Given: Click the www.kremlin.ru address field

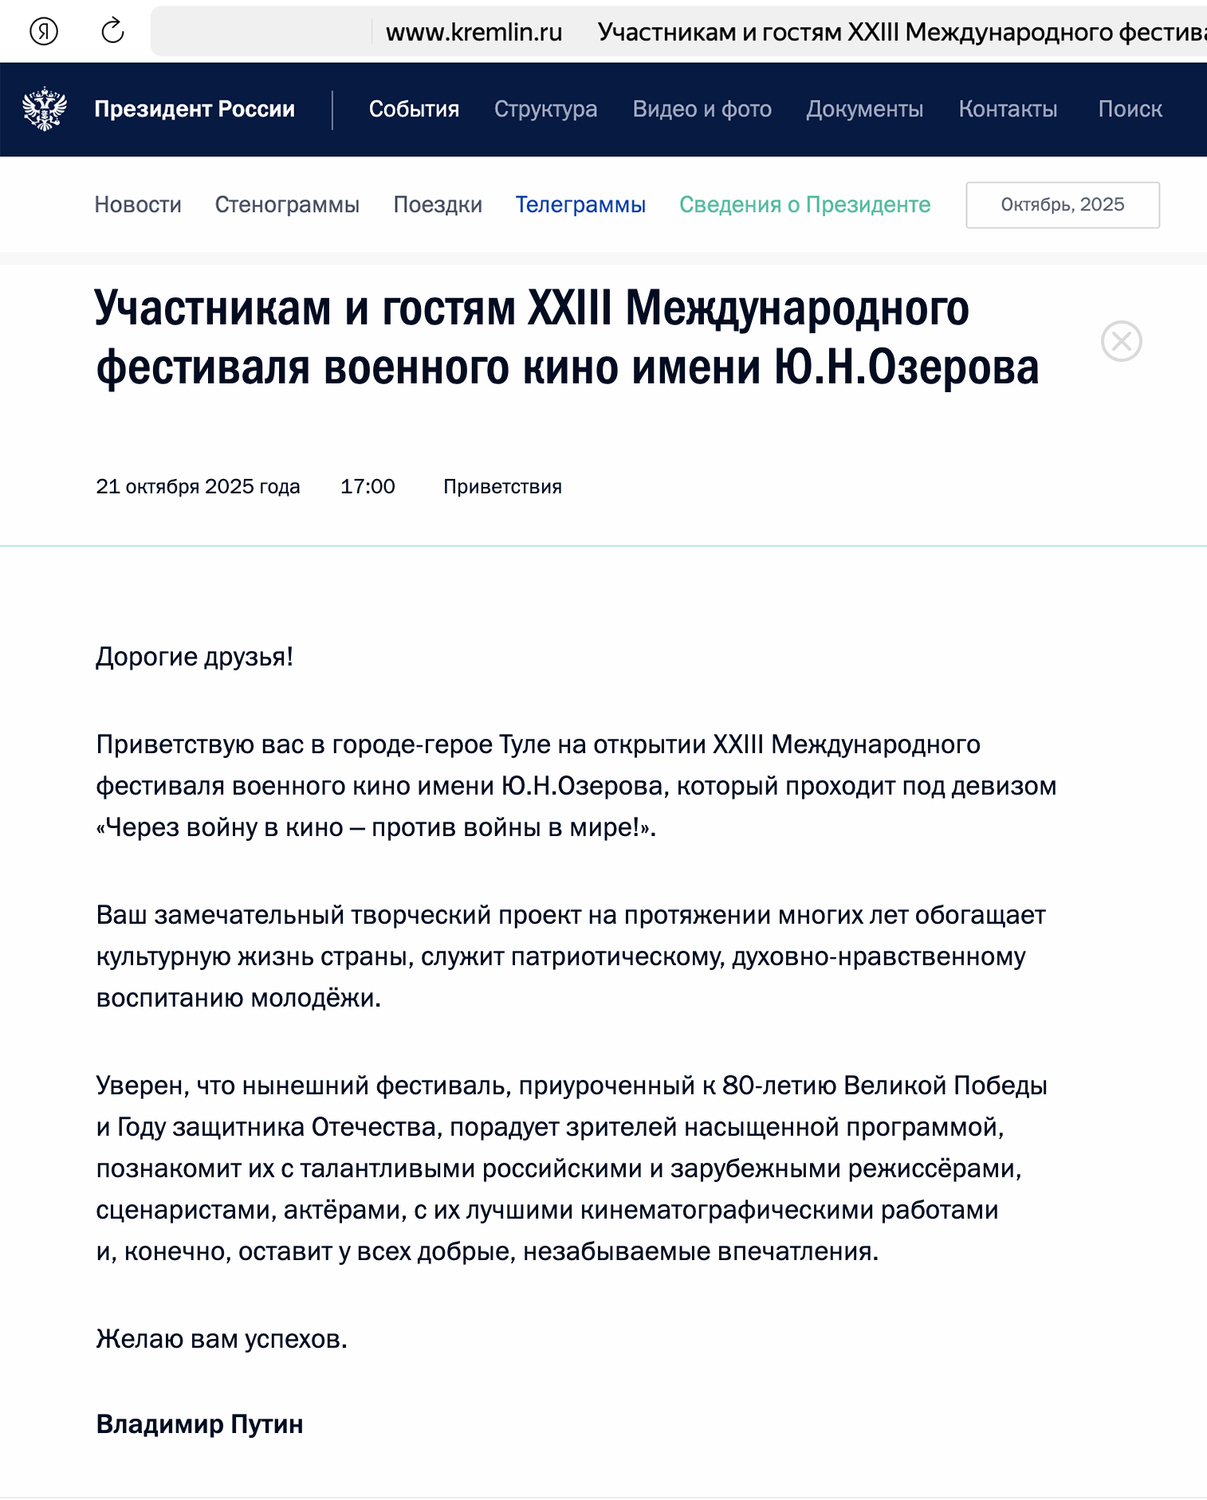Looking at the screenshot, I should tap(473, 32).
